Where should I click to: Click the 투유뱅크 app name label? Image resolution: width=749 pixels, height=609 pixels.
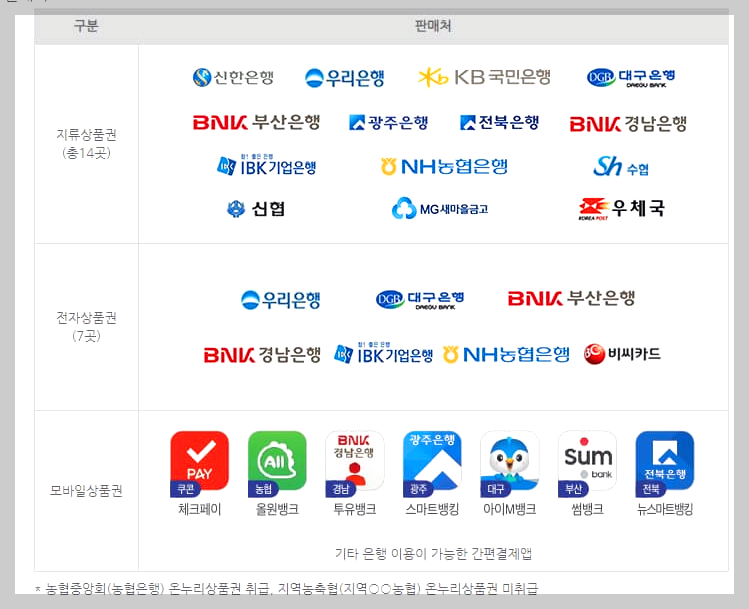click(x=355, y=509)
